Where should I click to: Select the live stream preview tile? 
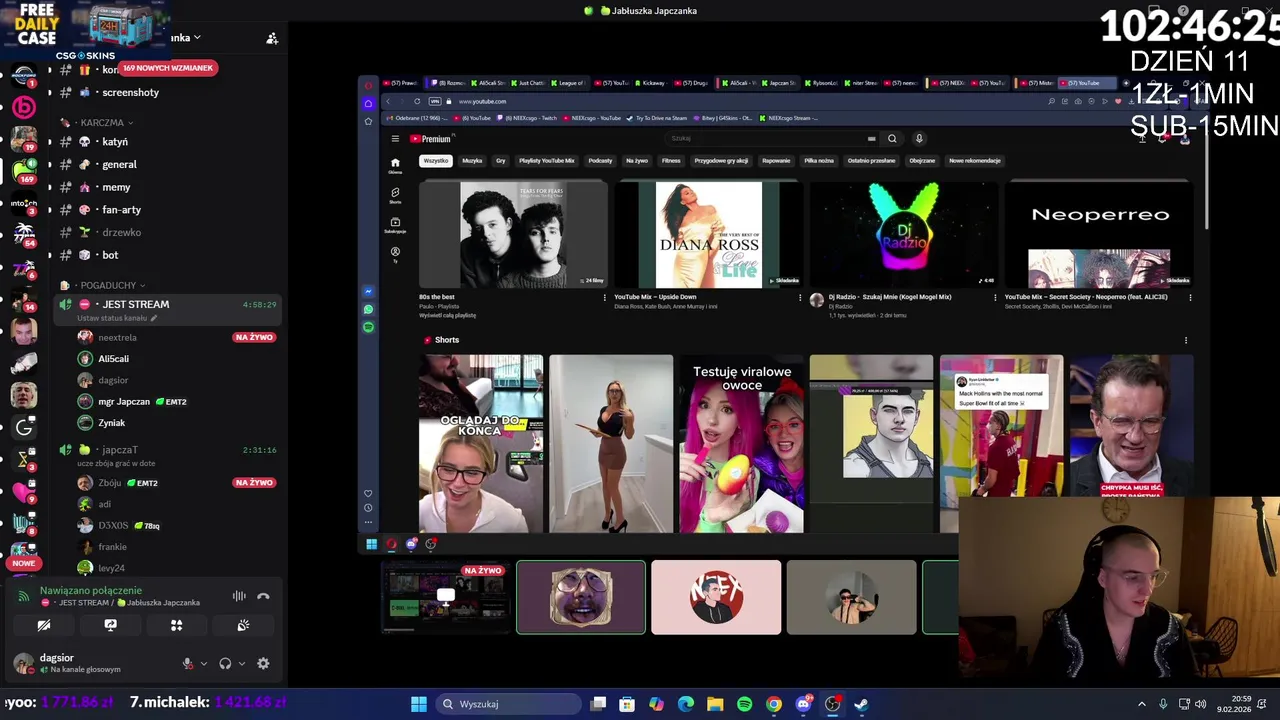pyautogui.click(x=446, y=597)
